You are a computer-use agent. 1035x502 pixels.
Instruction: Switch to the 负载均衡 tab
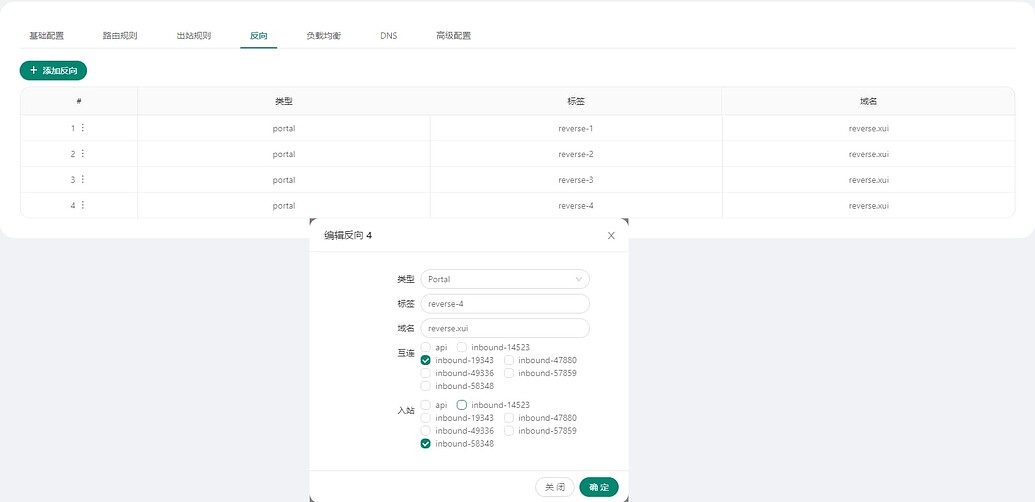323,36
